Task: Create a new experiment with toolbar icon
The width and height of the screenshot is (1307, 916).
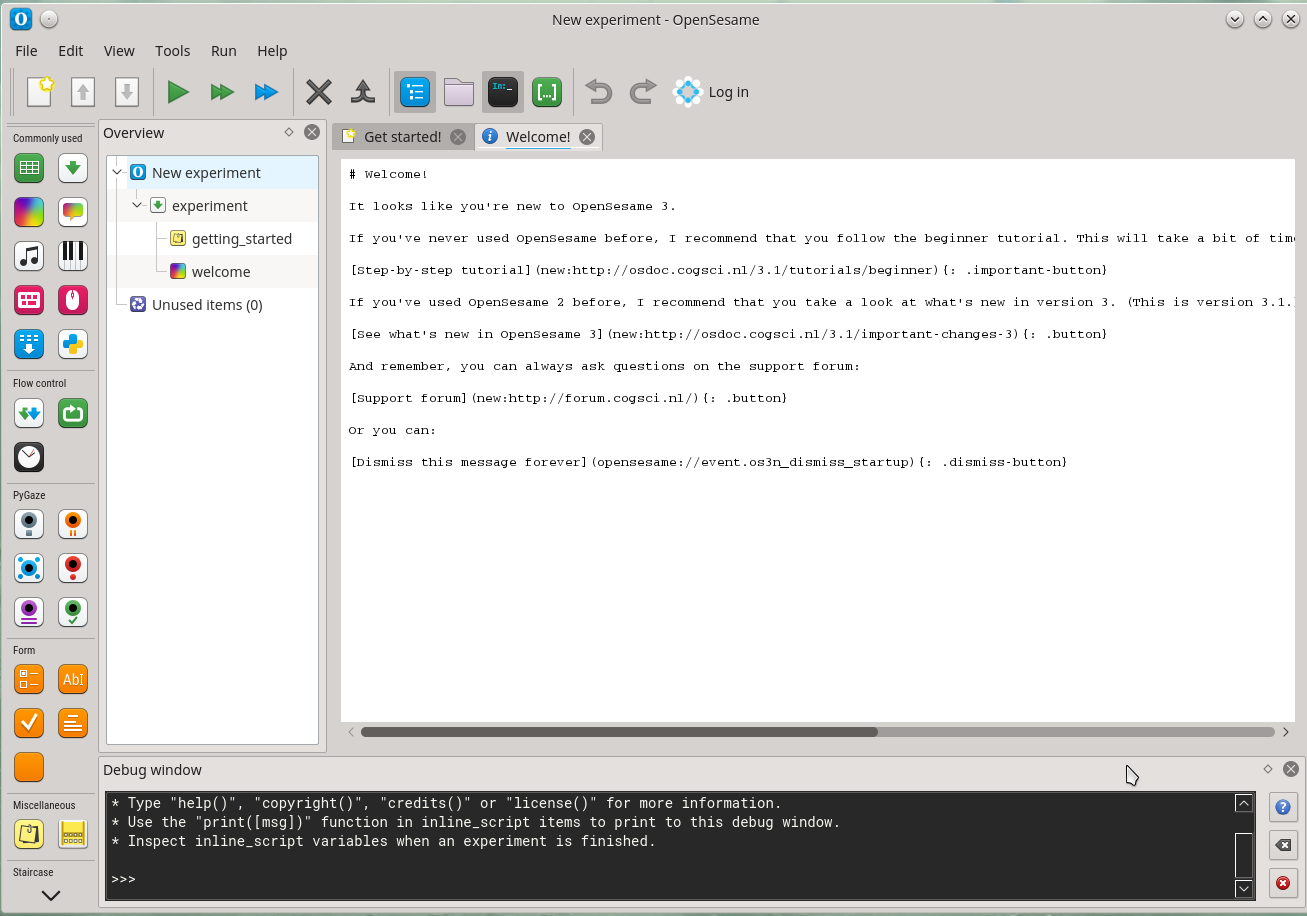Action: [40, 92]
